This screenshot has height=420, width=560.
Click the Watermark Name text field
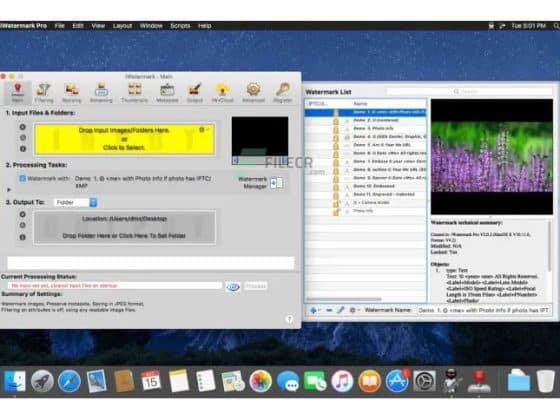(x=483, y=310)
